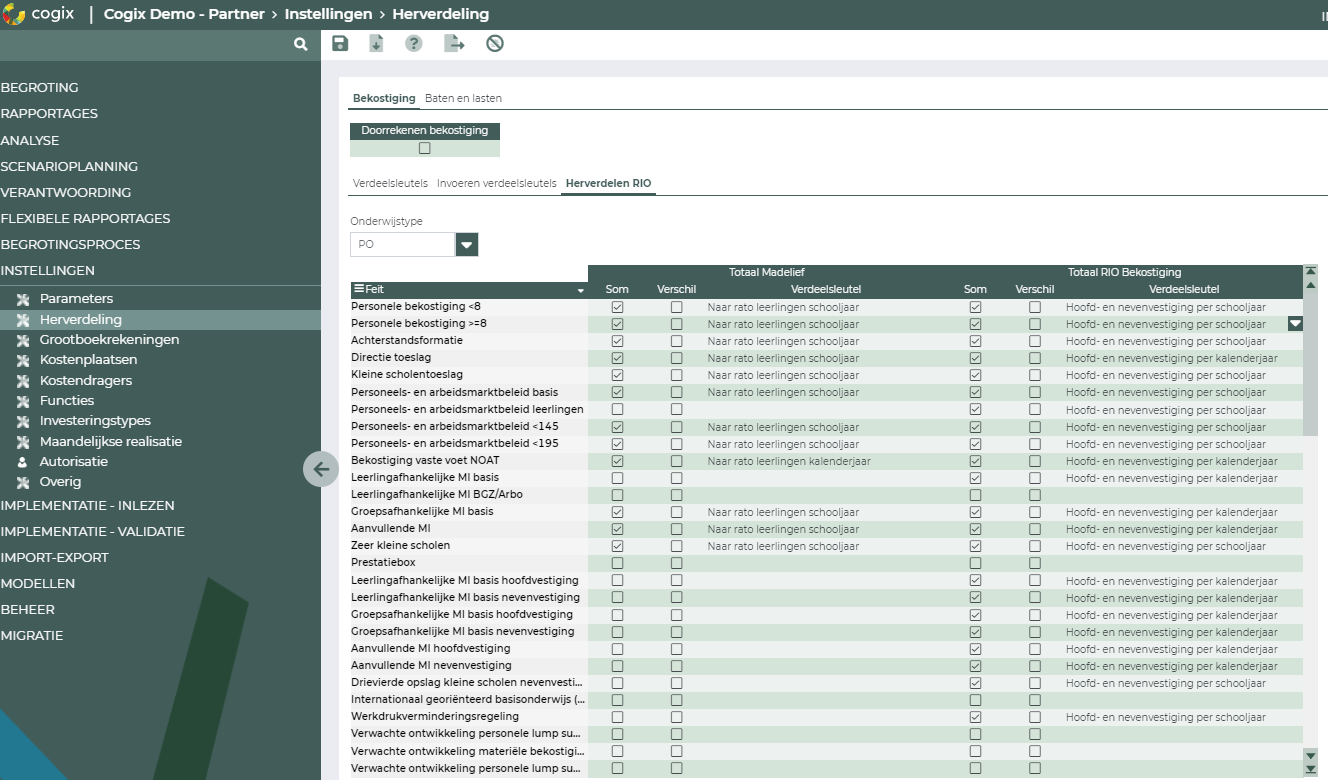Collapse sidebar with the left arrow button

click(321, 468)
